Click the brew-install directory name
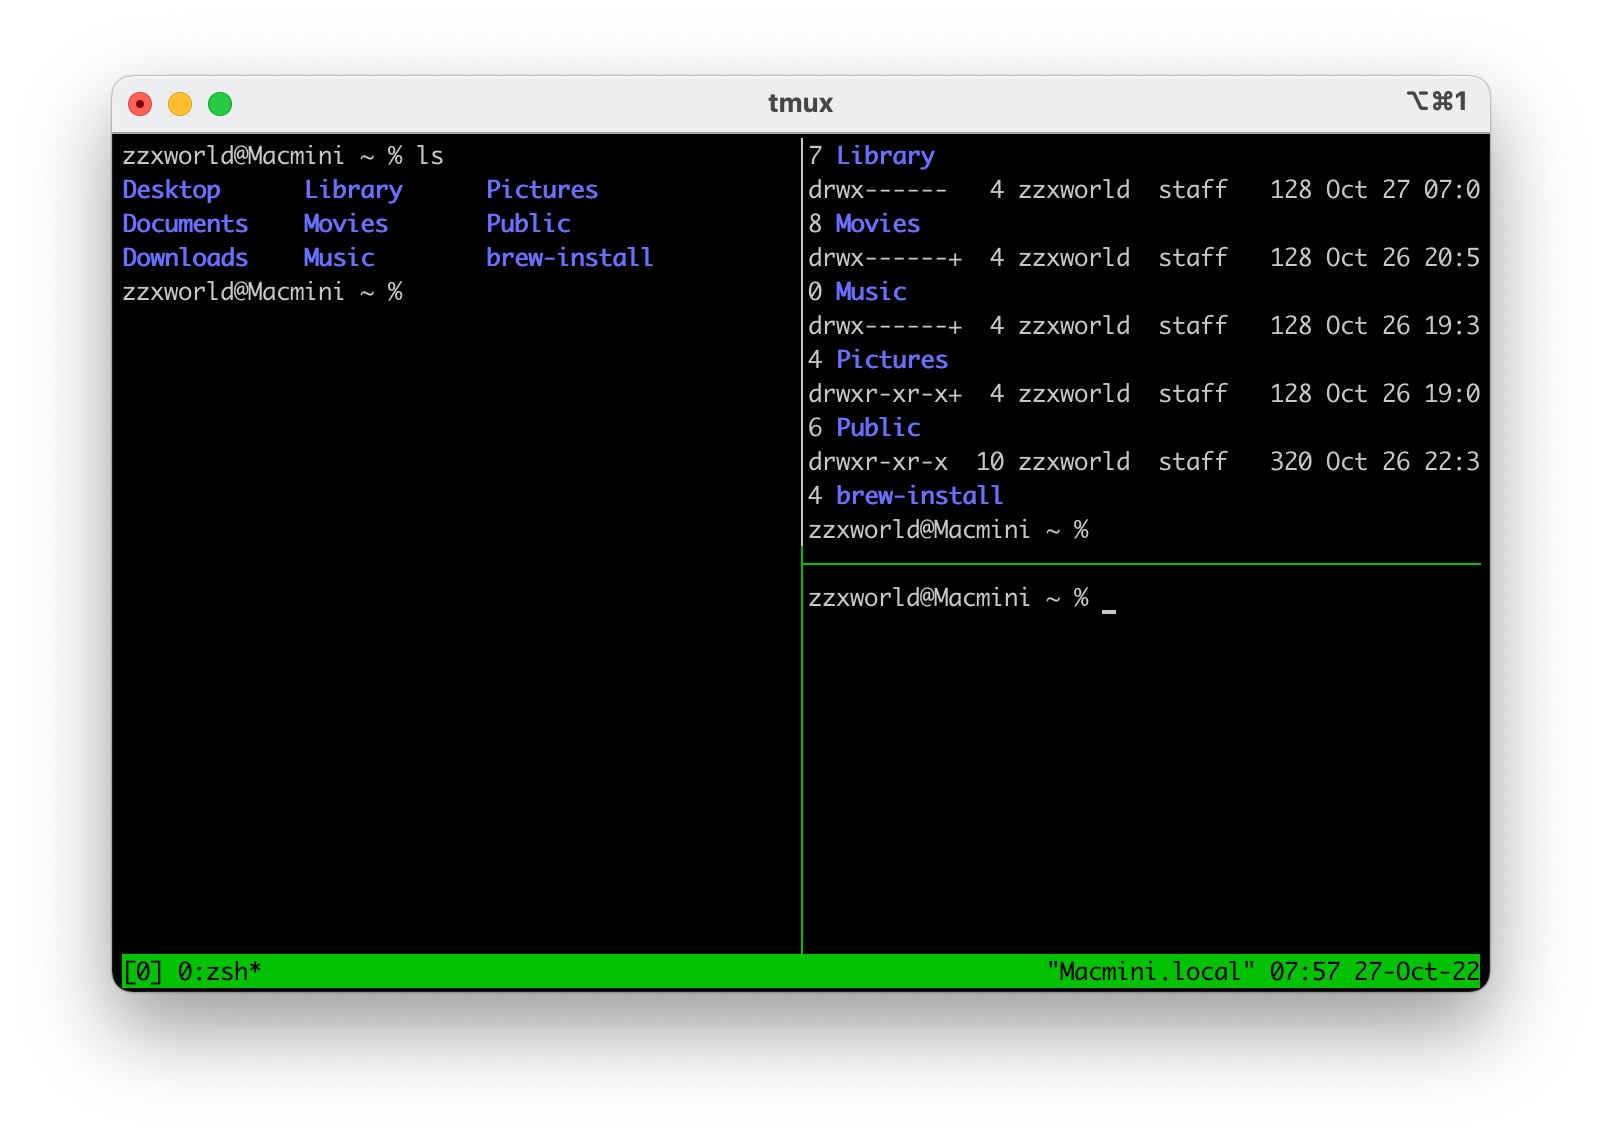 coord(568,257)
